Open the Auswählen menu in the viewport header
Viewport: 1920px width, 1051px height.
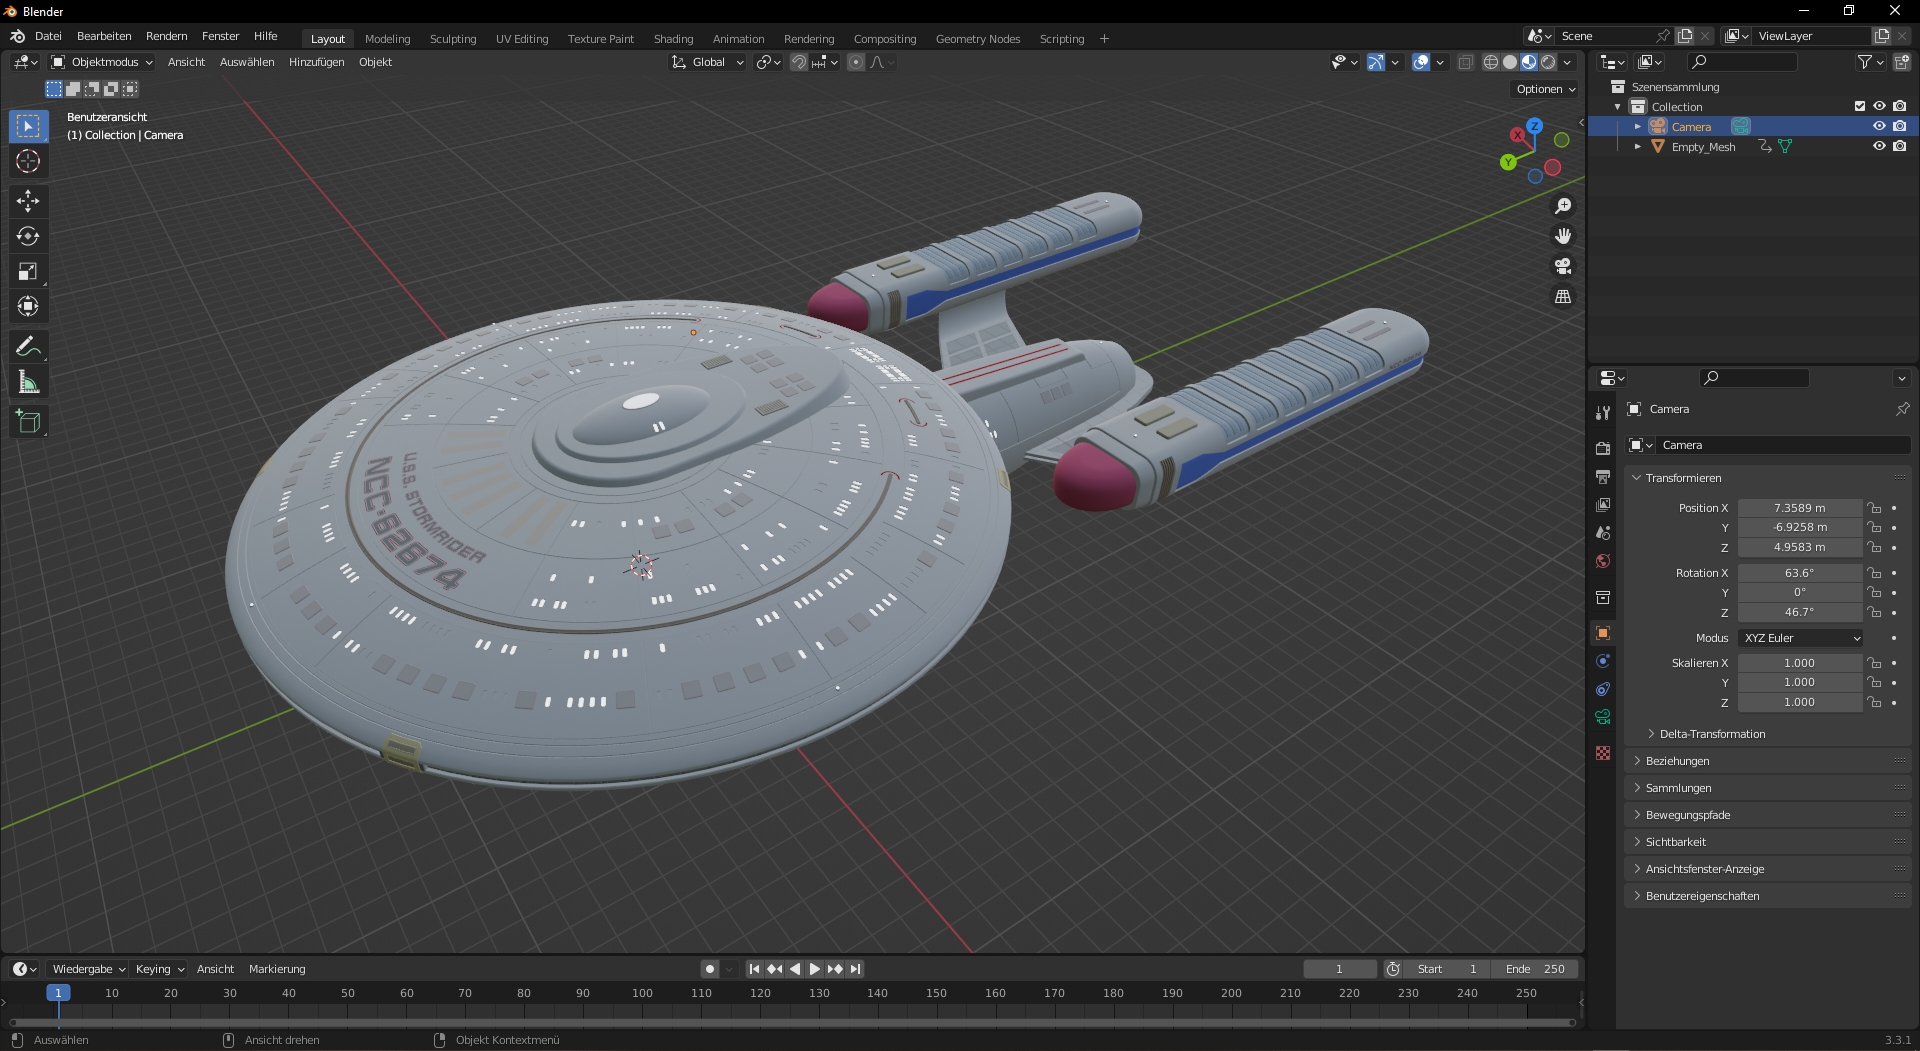click(x=247, y=62)
